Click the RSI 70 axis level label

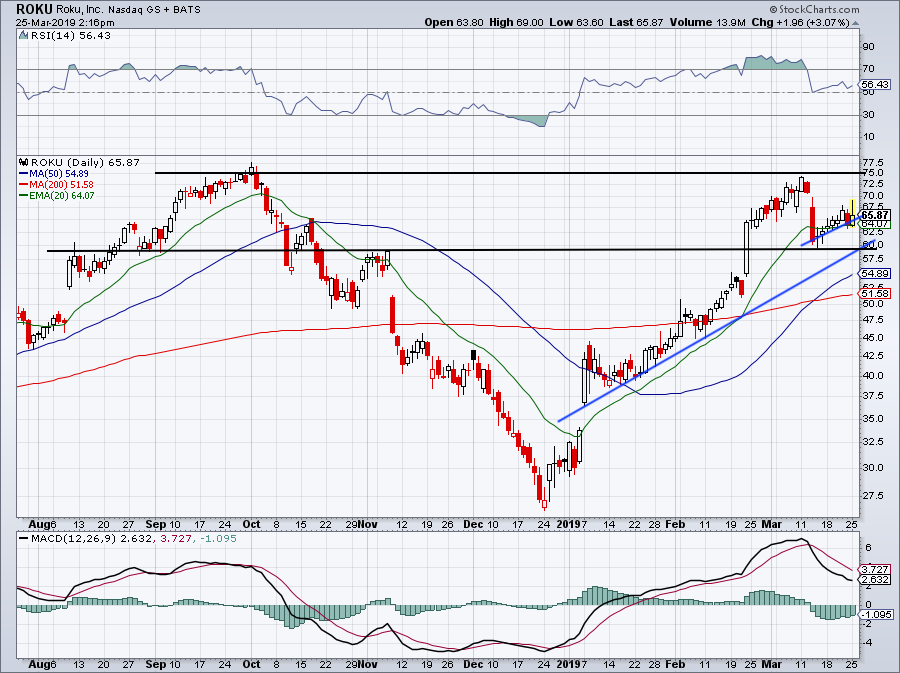(868, 69)
